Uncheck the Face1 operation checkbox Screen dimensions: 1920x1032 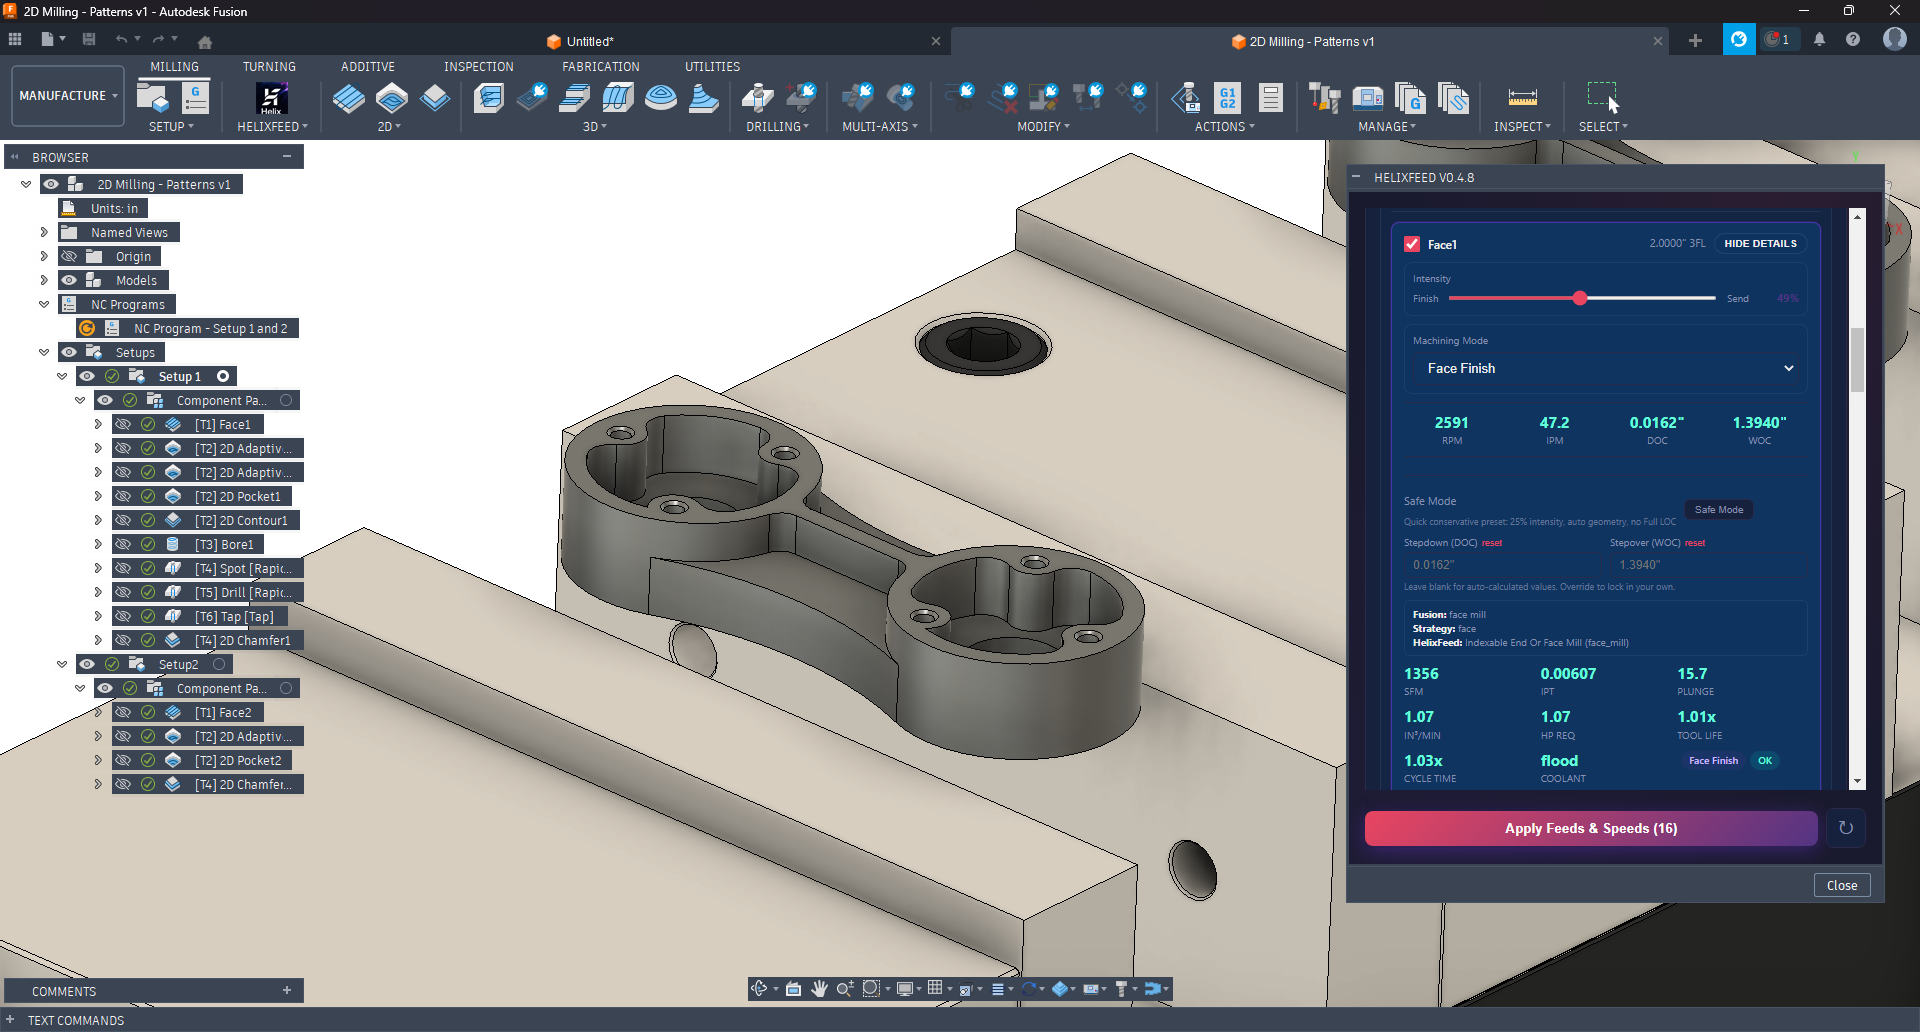[1412, 244]
